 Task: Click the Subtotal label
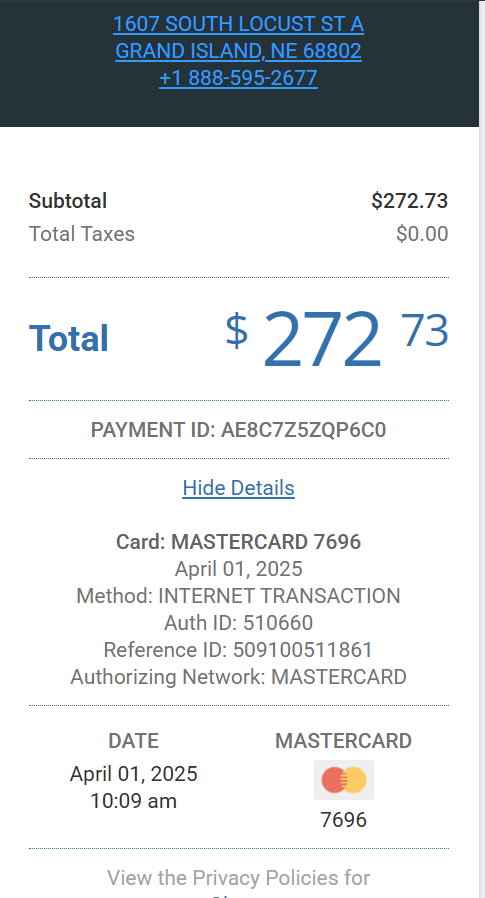click(x=68, y=201)
